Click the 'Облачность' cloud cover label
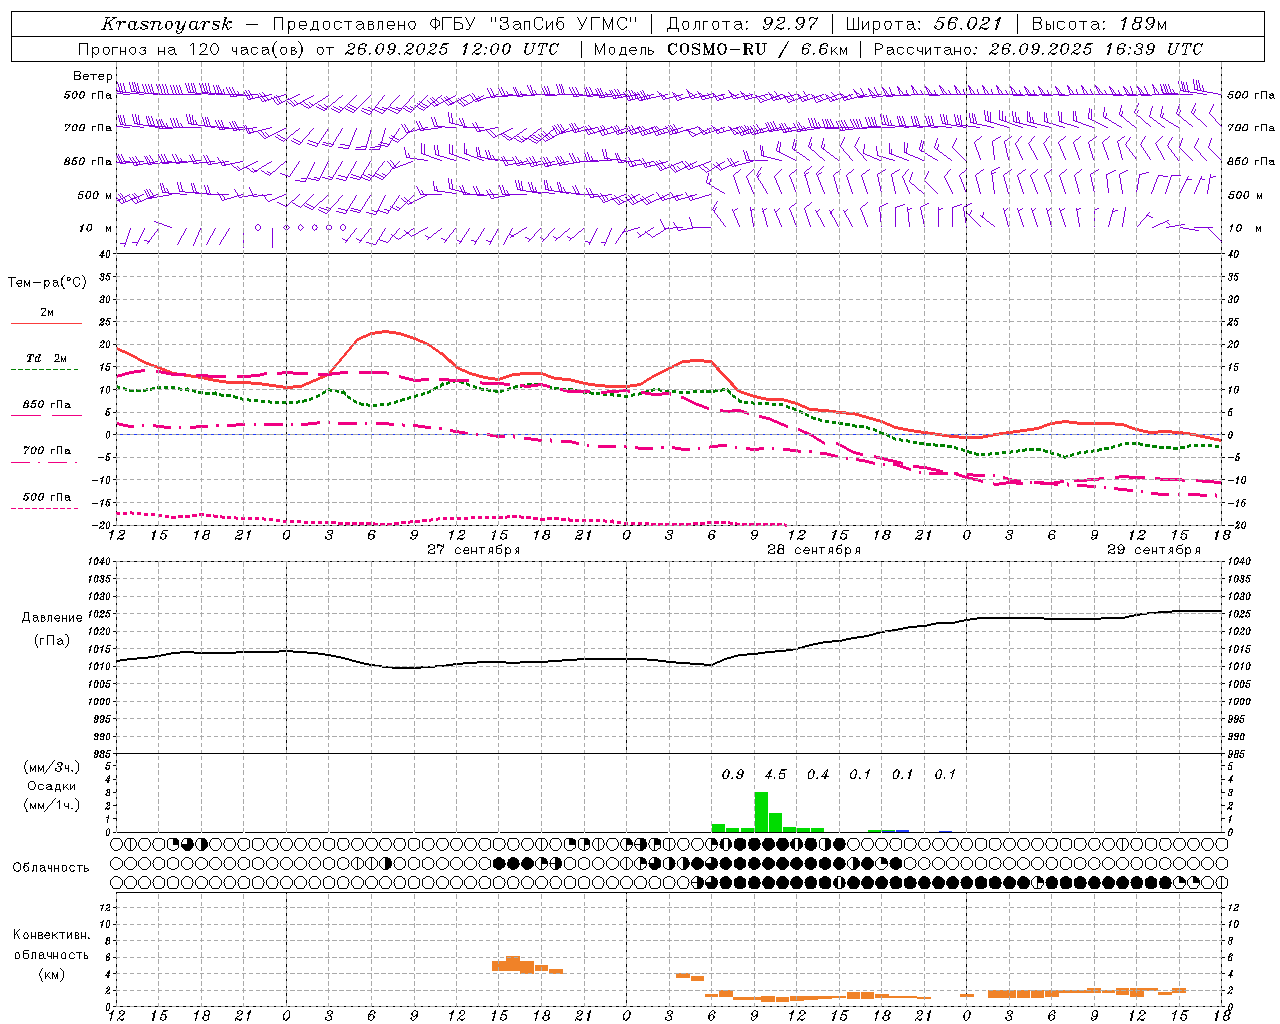The height and width of the screenshot is (1024, 1280). (51, 868)
